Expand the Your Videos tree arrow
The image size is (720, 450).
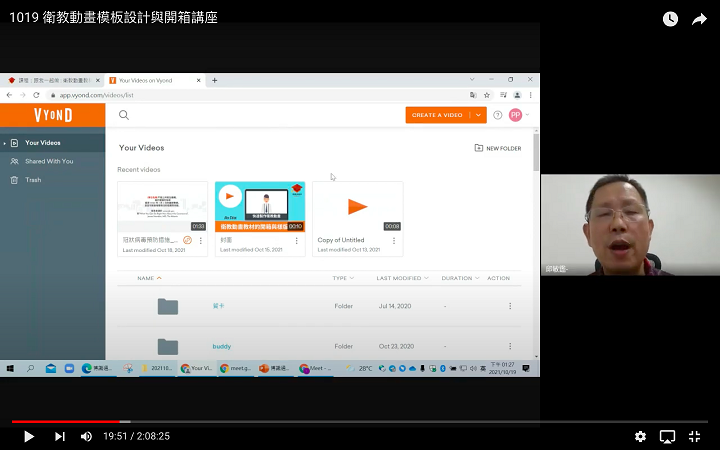point(5,143)
